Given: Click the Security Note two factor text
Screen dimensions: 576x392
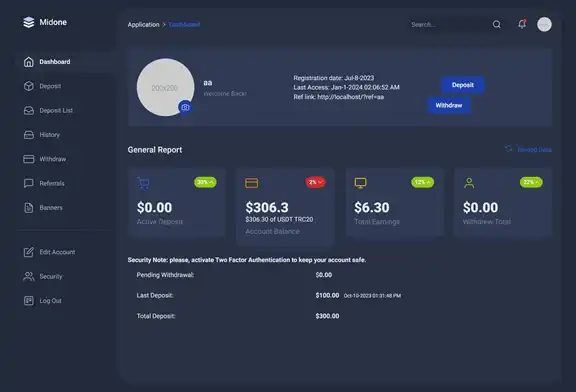Looking at the screenshot, I should 247,260.
